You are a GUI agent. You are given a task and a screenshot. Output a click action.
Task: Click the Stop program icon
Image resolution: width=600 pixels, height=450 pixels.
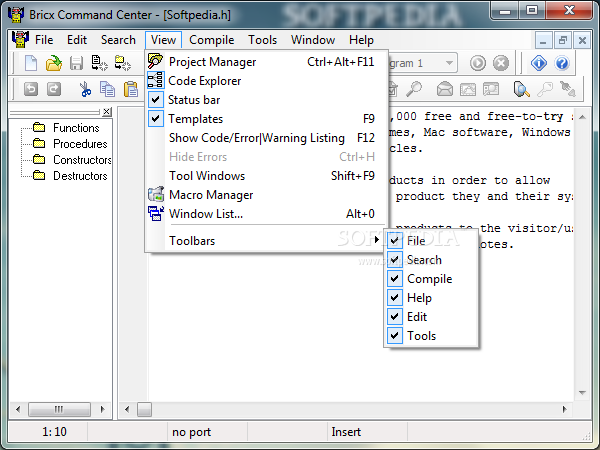tap(501, 63)
